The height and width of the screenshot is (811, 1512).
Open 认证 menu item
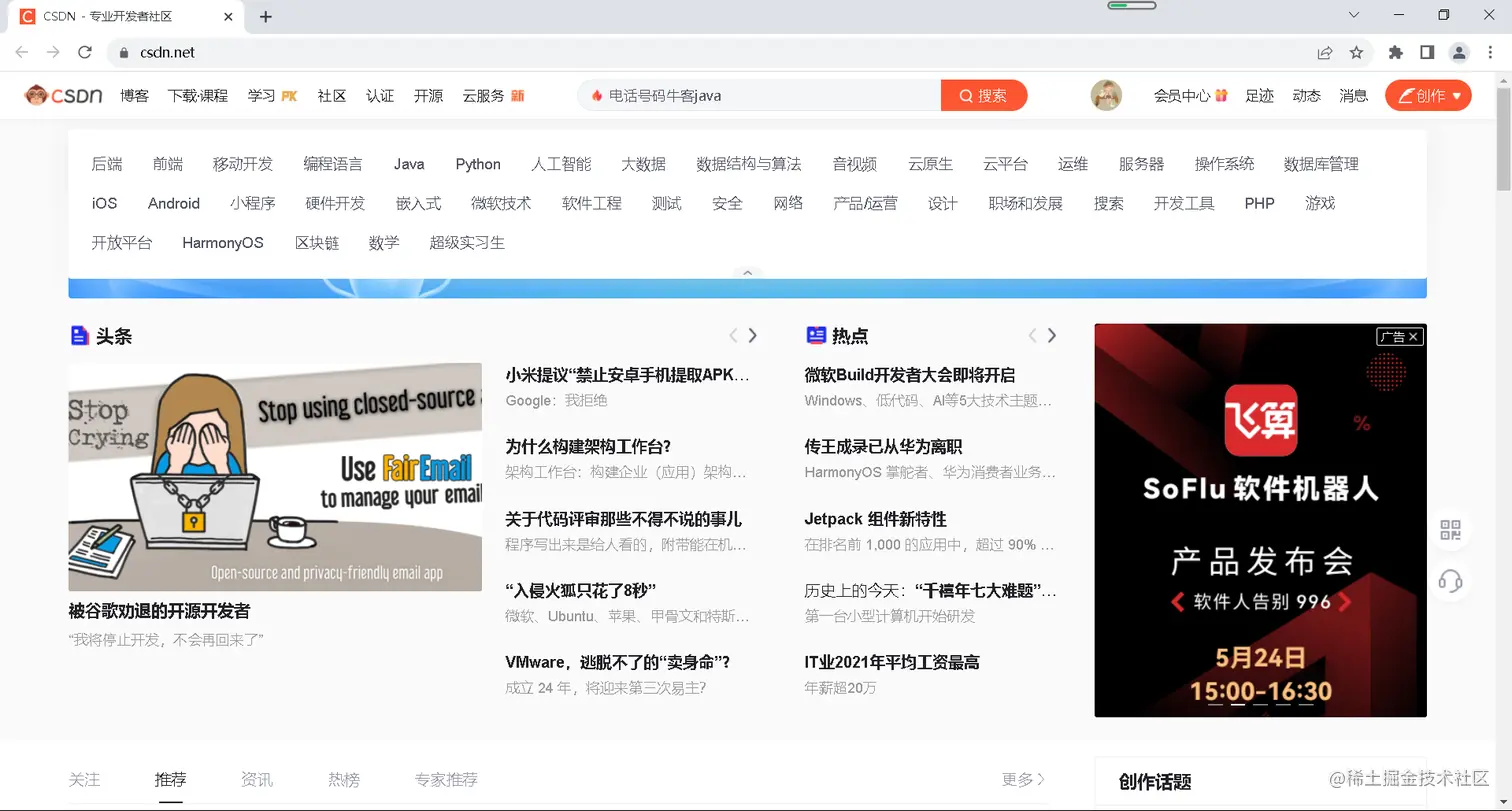pos(380,96)
